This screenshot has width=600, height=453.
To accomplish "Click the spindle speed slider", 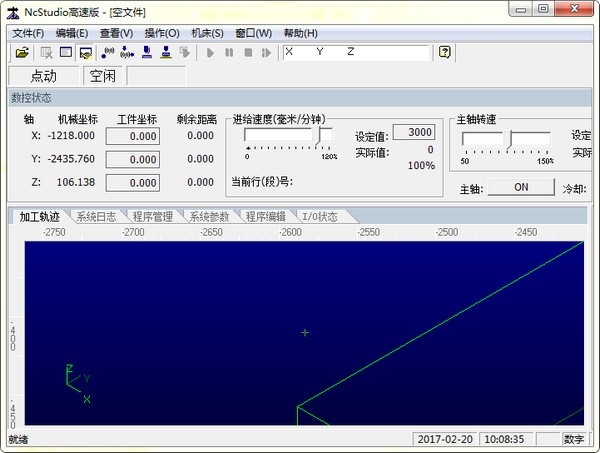I will point(506,139).
